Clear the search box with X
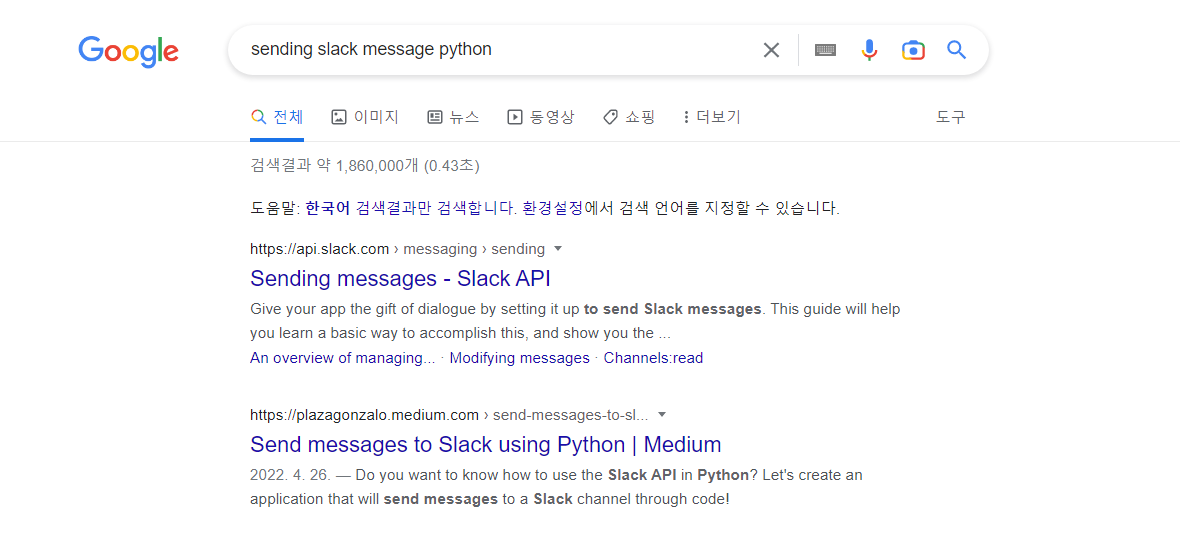 pos(771,50)
